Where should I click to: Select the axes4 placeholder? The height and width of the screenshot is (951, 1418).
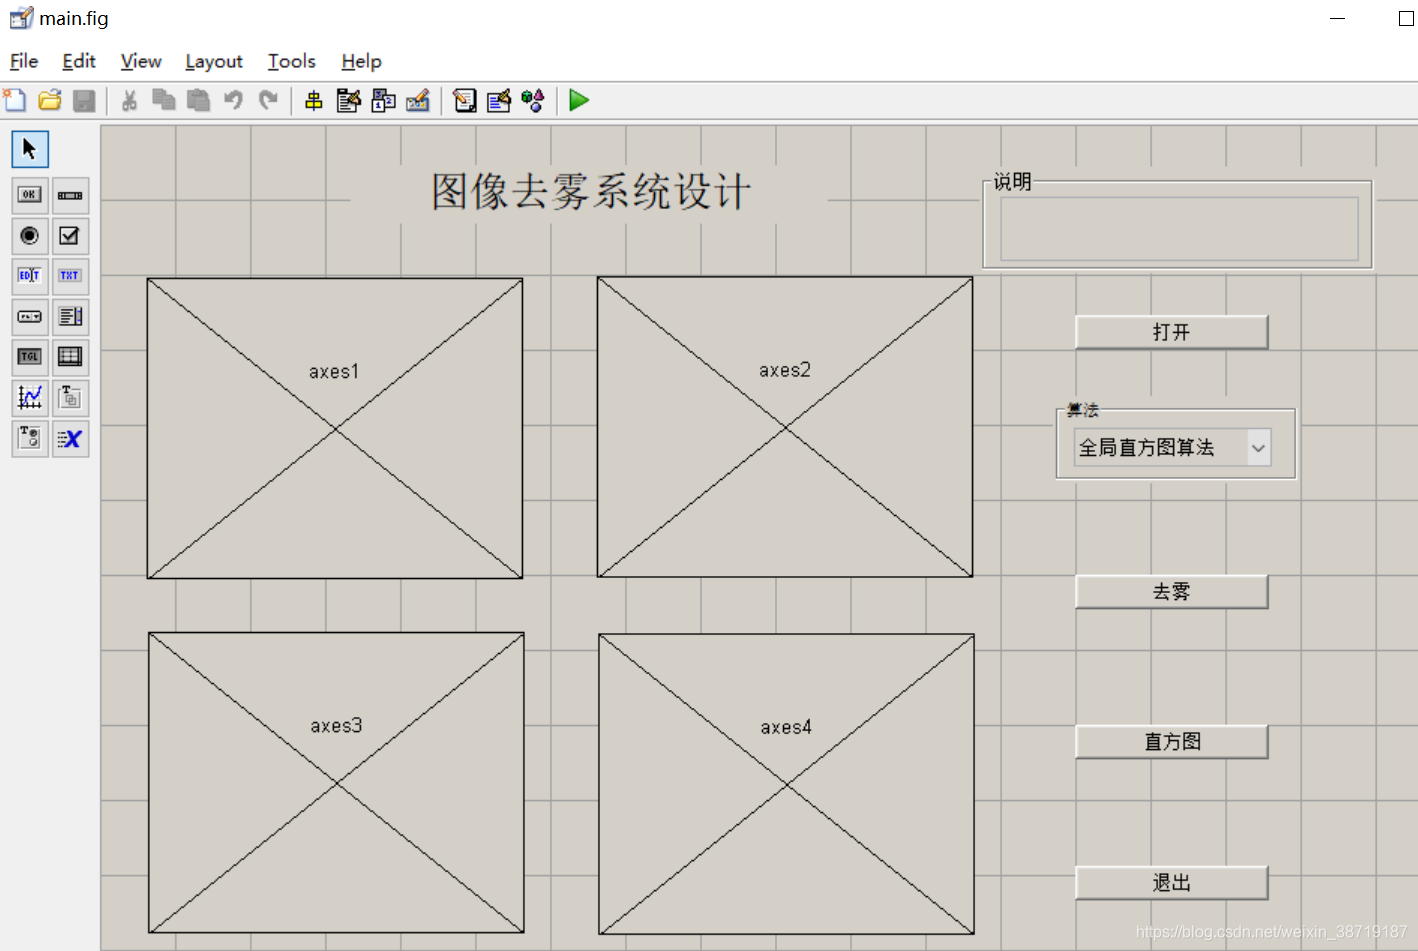786,784
